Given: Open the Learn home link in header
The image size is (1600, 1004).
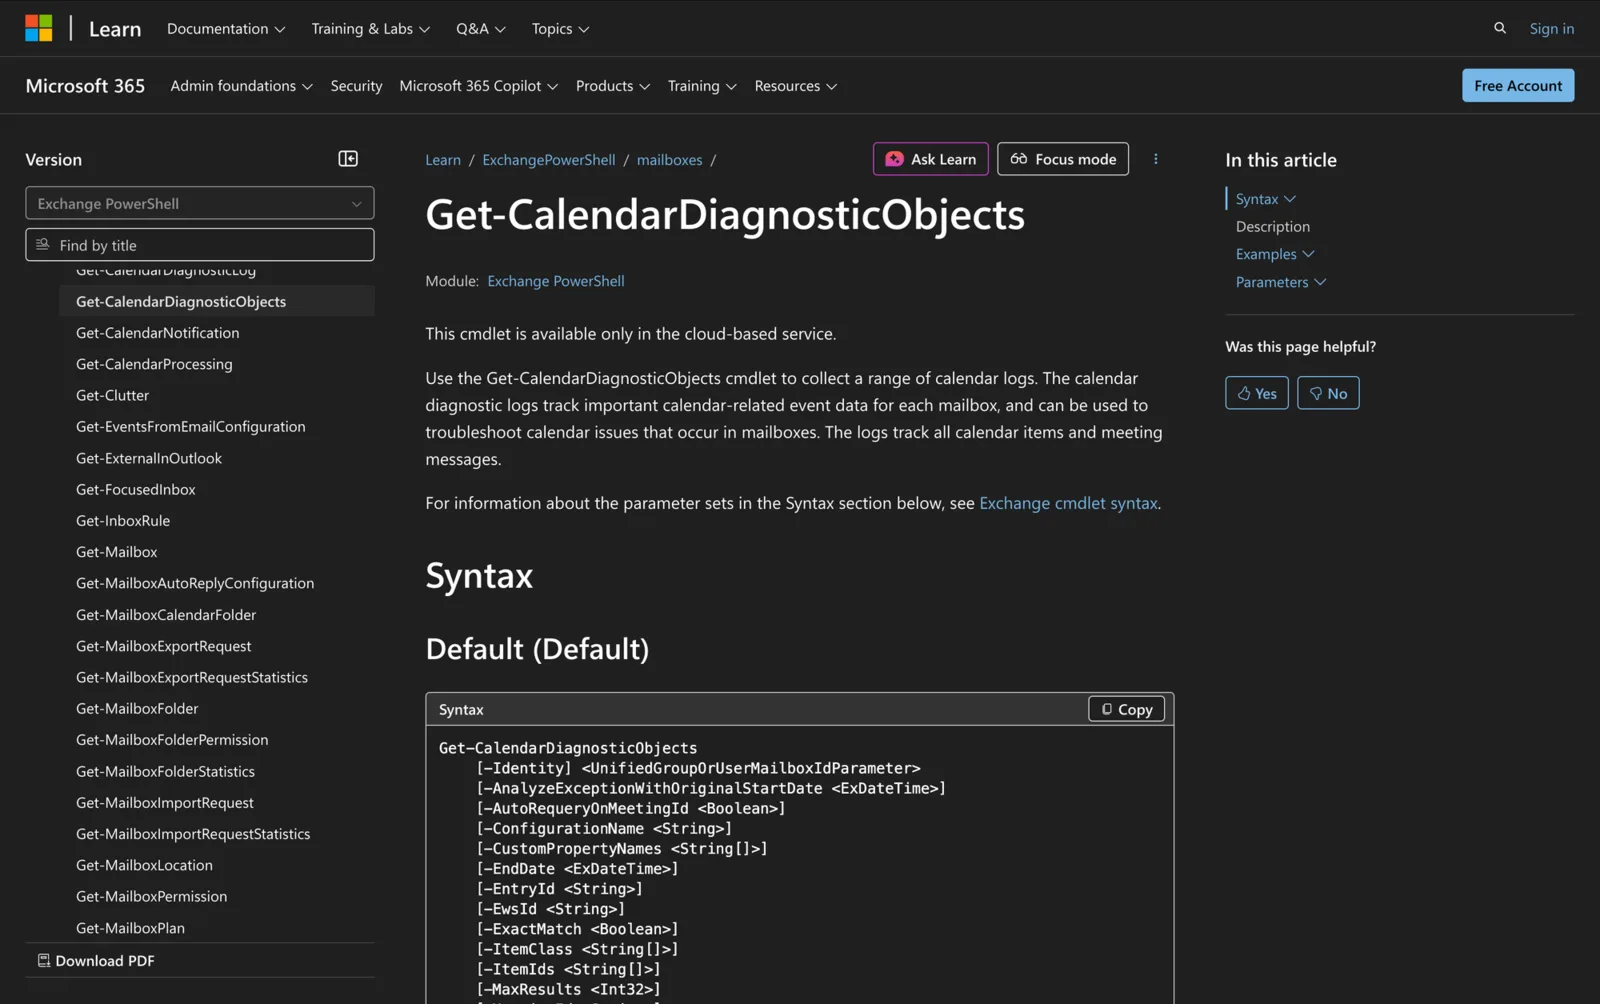Looking at the screenshot, I should (115, 28).
